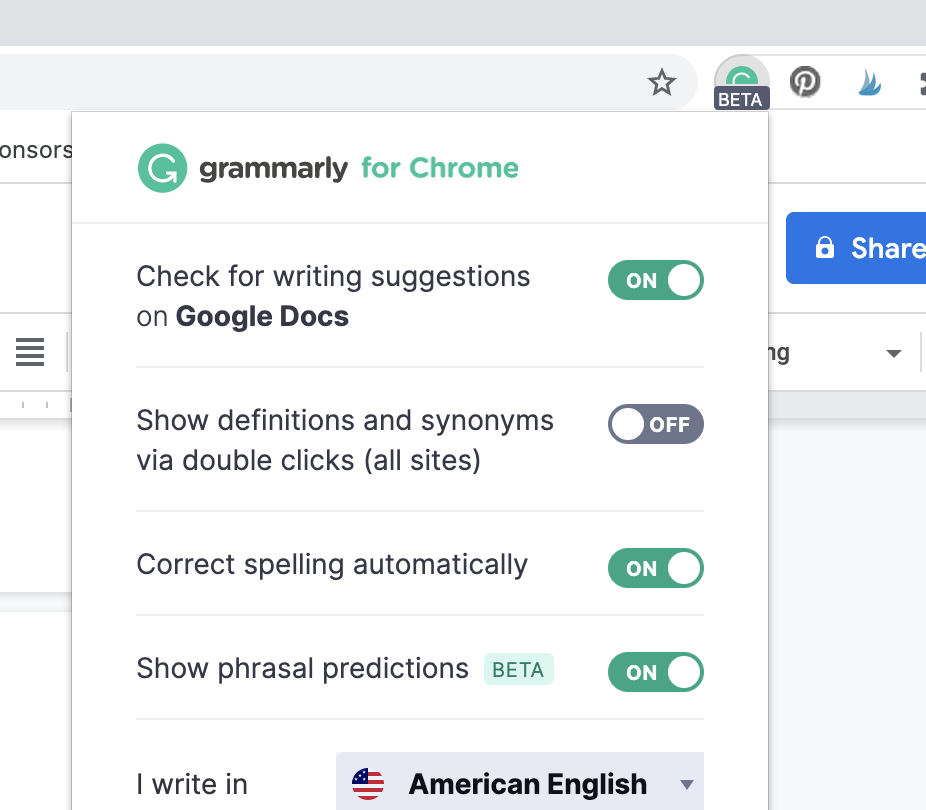The width and height of the screenshot is (926, 810).
Task: Click the BETA badge under the Grammarly icon
Action: [x=741, y=100]
